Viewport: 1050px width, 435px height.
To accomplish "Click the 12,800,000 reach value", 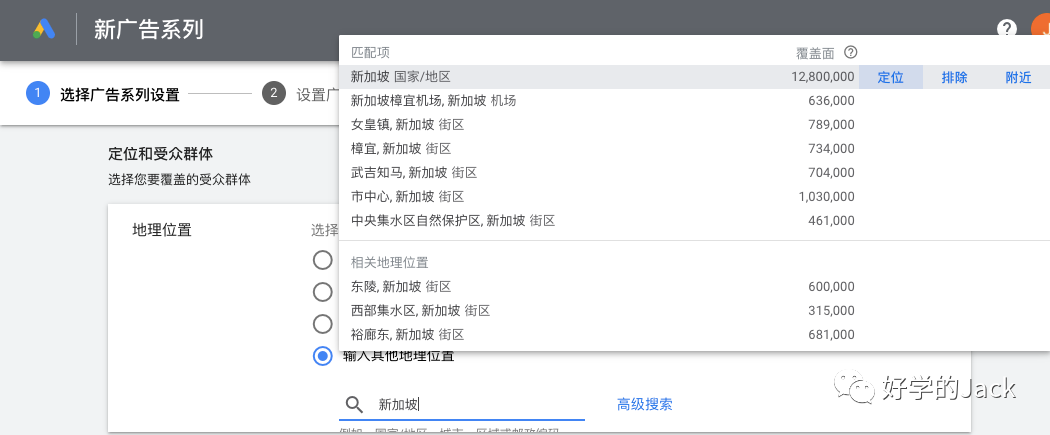I will tap(823, 77).
